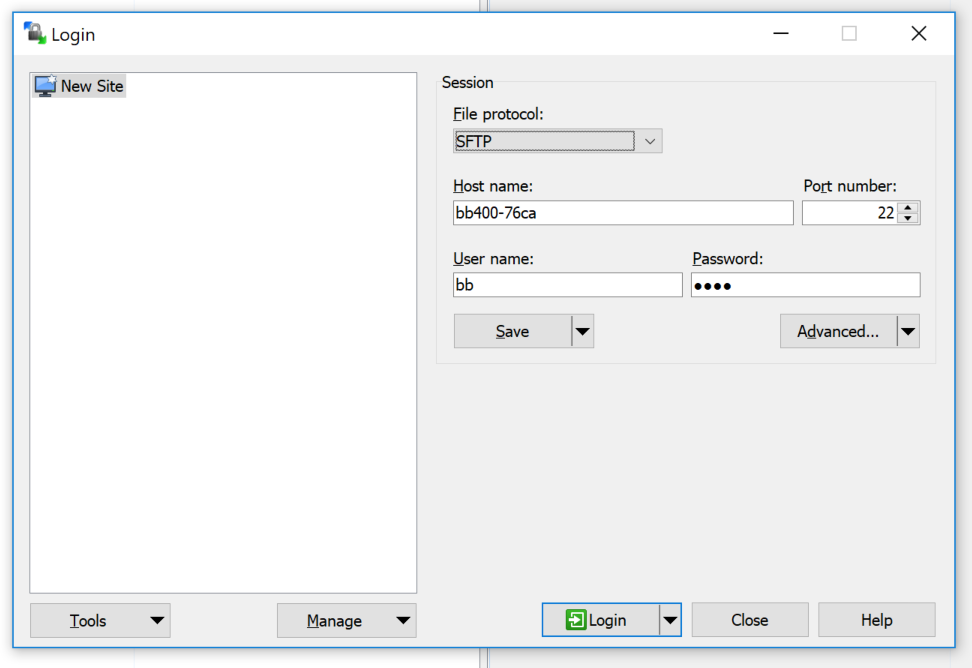Click the Close button at bottom
Screen dimensions: 972x668
coord(749,620)
